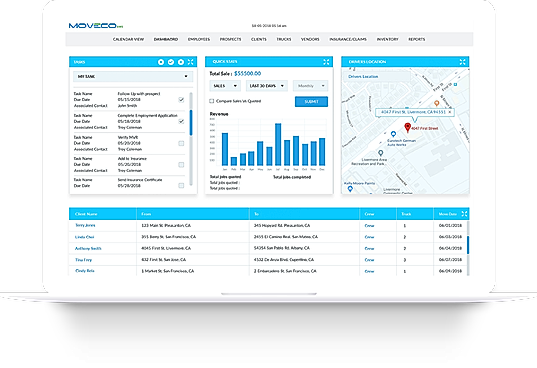Image resolution: width=537 pixels, height=368 pixels.
Task: Open the Reports menu
Action: 417,39
